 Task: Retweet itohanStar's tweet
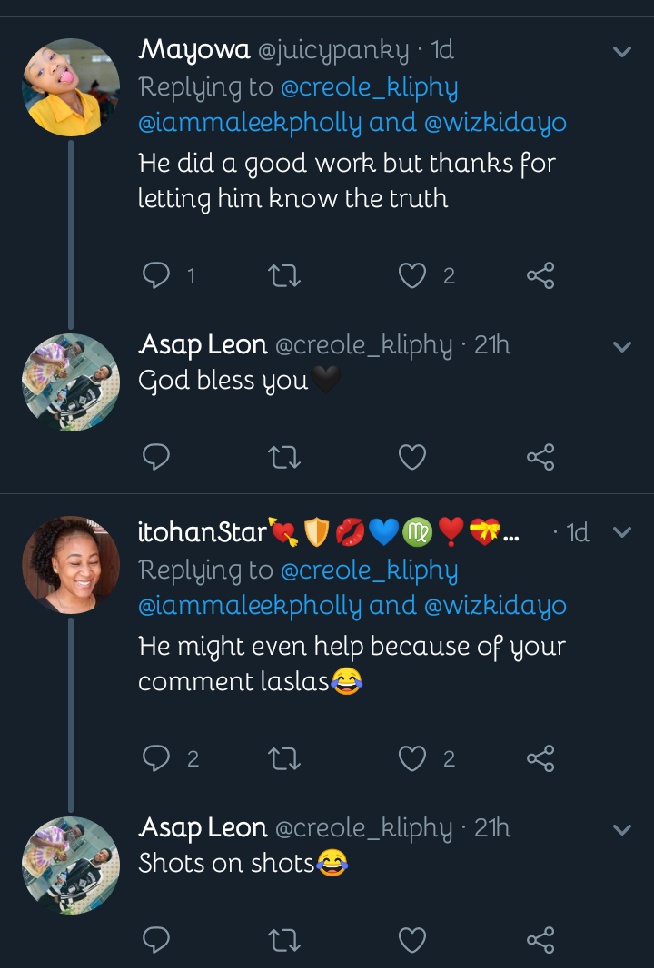point(285,759)
